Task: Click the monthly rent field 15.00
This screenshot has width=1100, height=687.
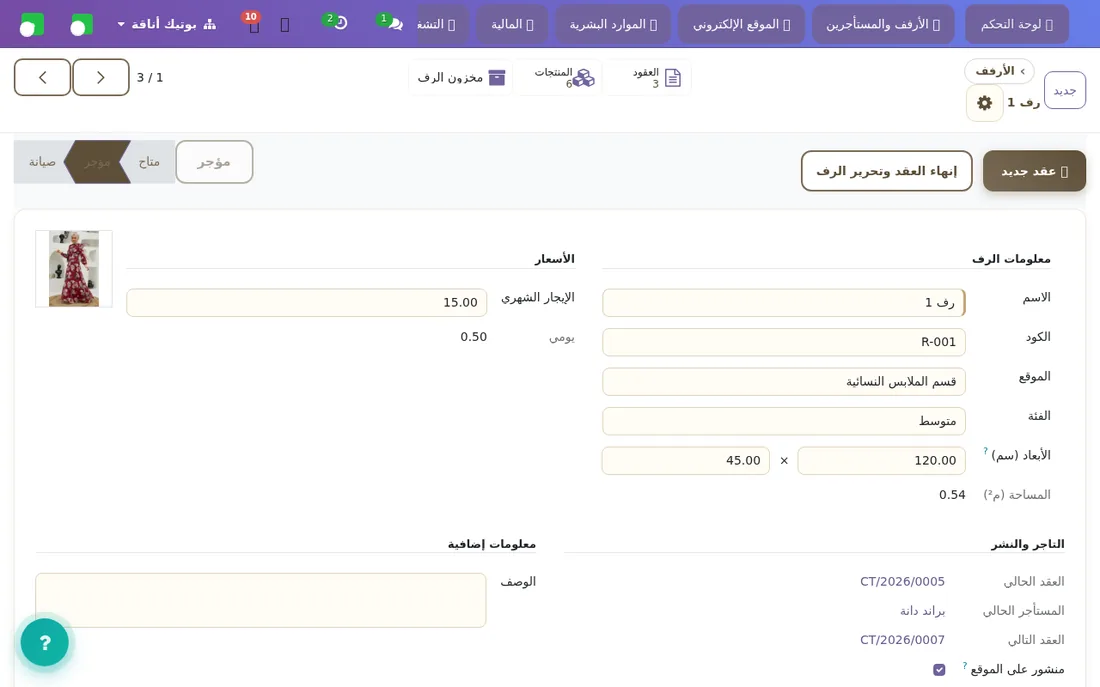Action: click(307, 302)
